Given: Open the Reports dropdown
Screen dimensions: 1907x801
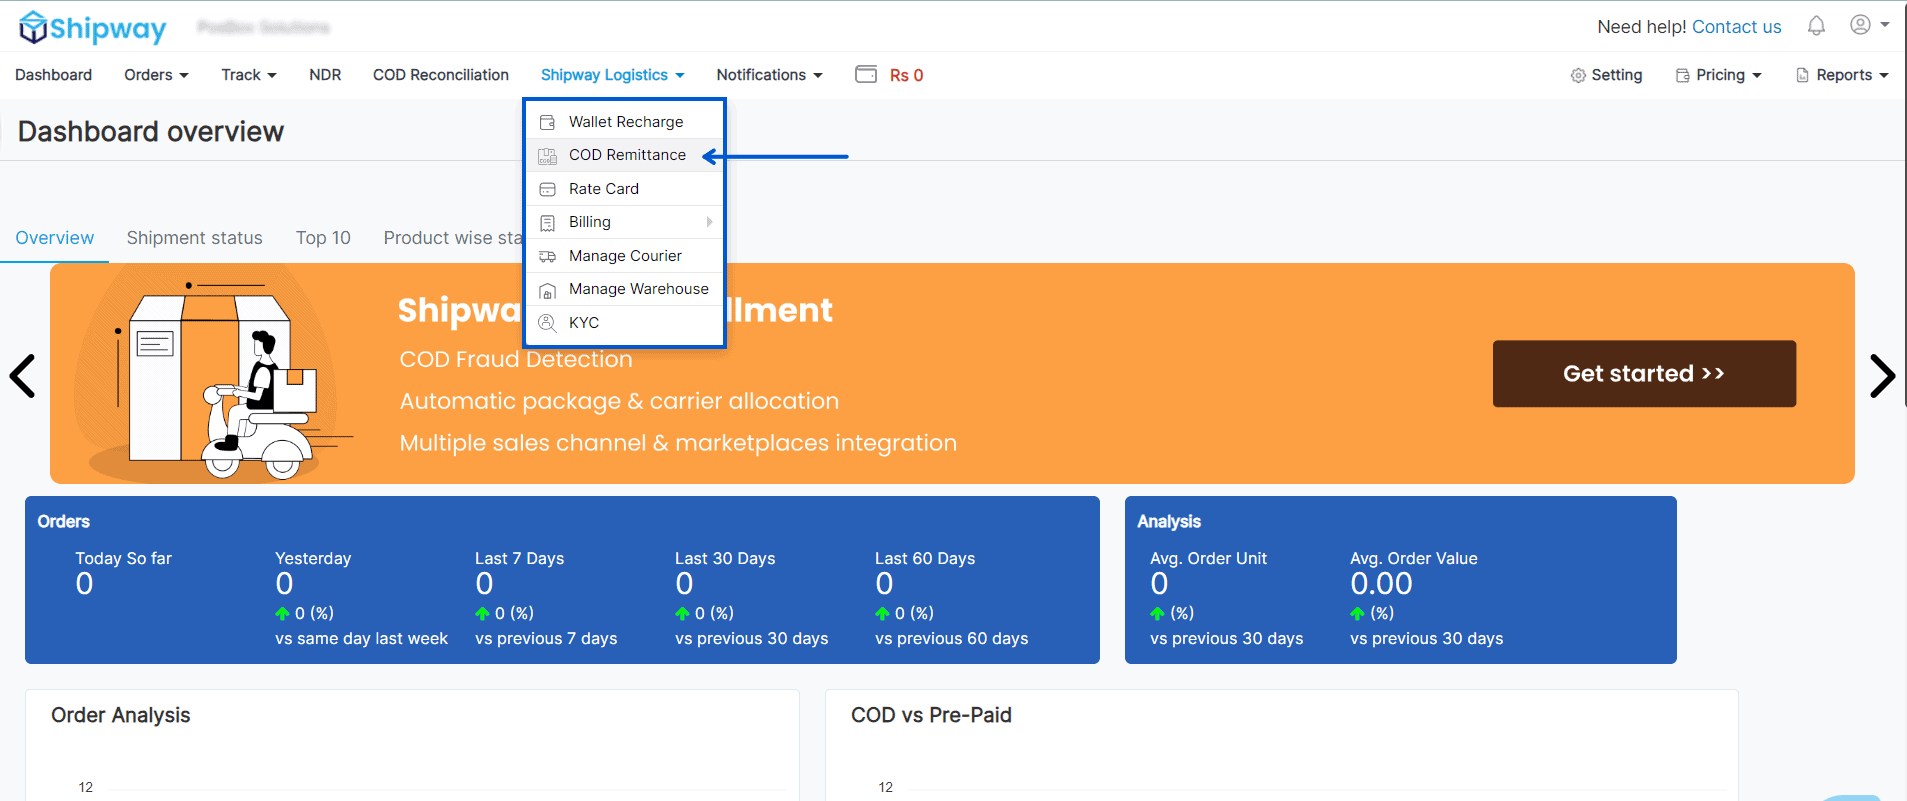Looking at the screenshot, I should 1852,75.
